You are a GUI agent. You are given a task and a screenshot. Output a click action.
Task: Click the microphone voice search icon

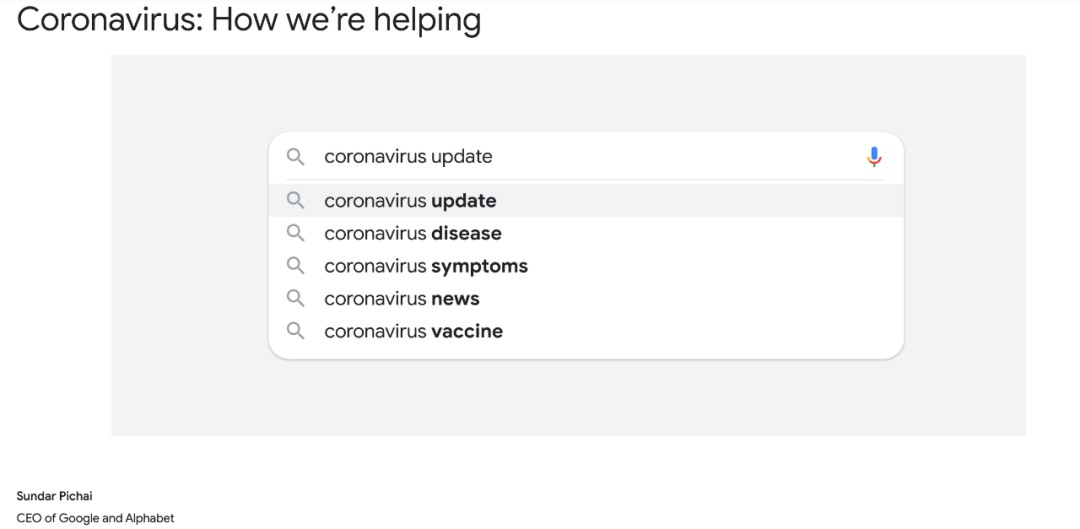(874, 157)
